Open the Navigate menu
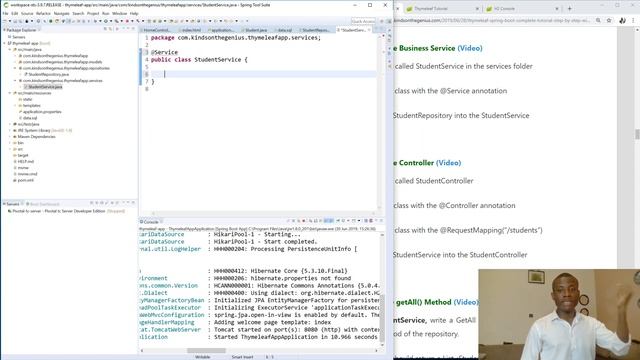640x360 pixels. click(62, 13)
